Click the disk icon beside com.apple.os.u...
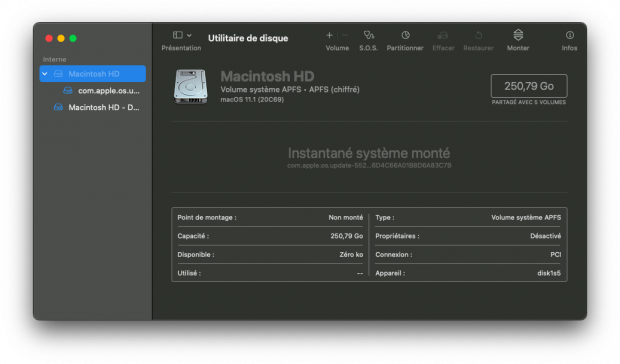Screen dimensions: 620x364 click(x=68, y=91)
